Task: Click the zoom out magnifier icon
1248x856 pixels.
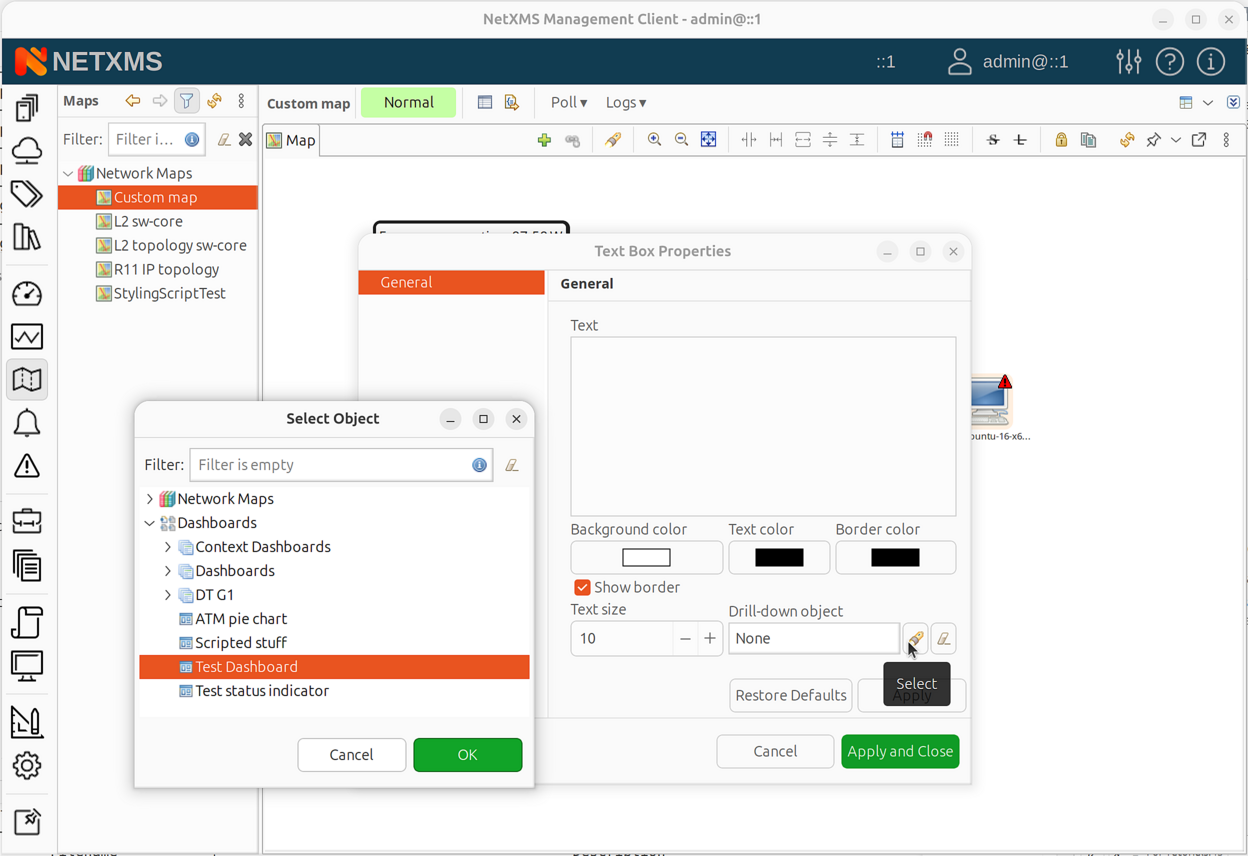Action: tap(681, 140)
